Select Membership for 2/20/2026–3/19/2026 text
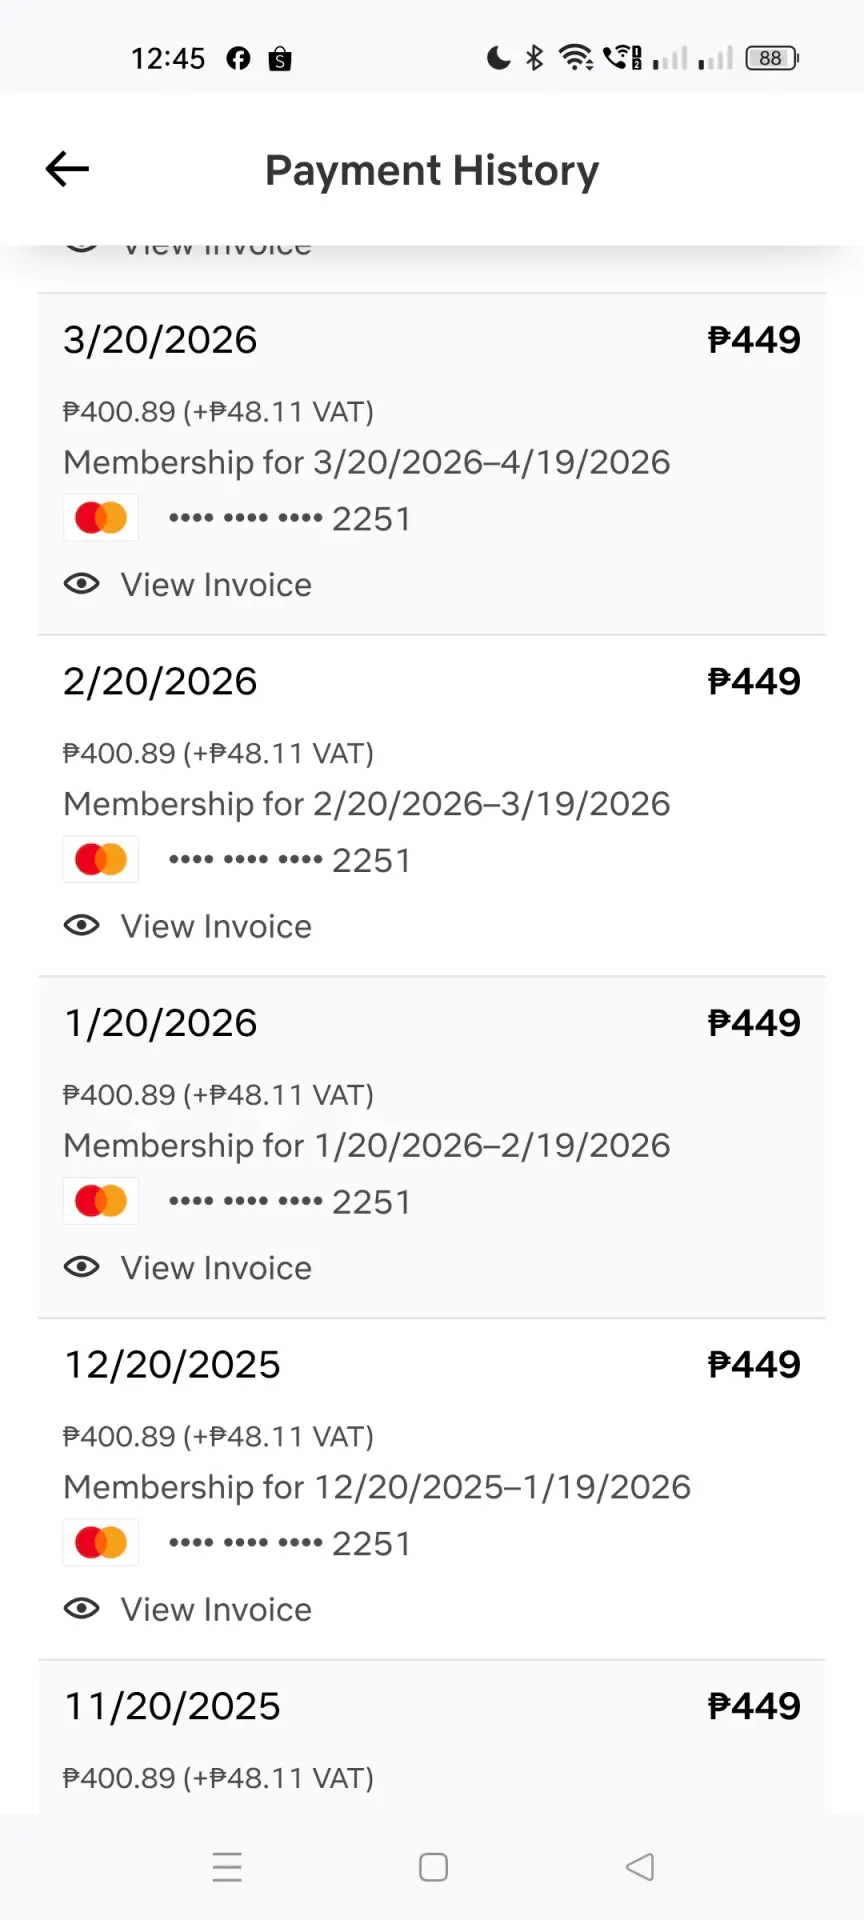864x1920 pixels. coord(367,804)
